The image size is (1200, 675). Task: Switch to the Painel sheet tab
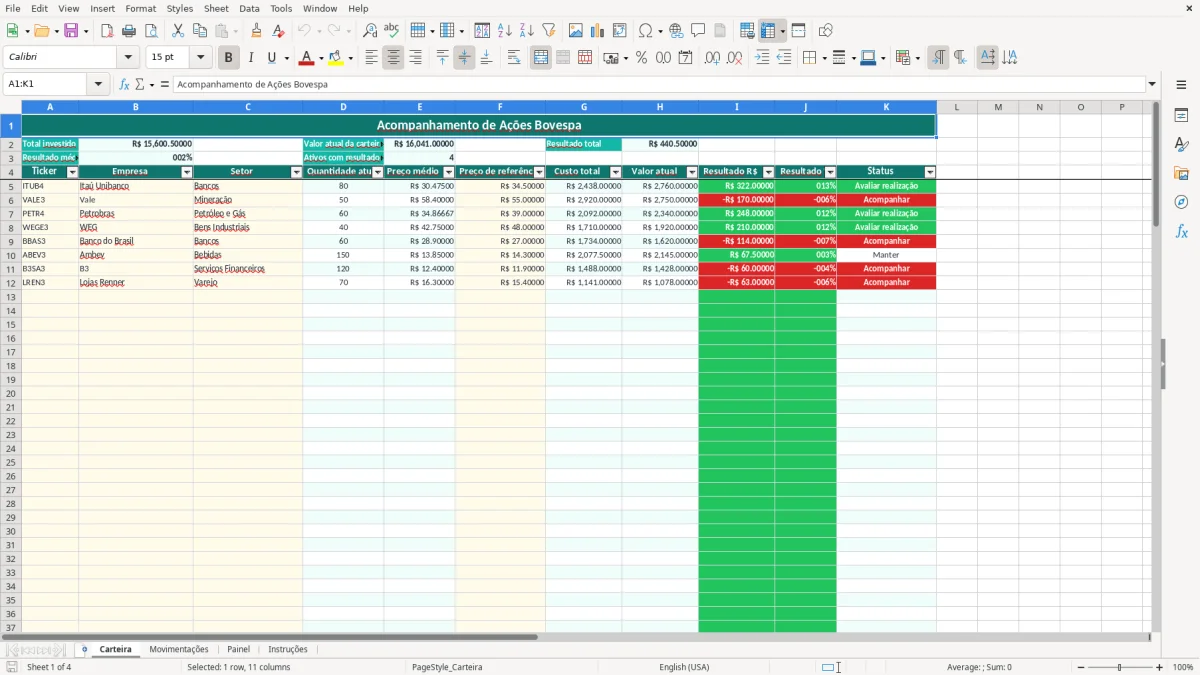[x=238, y=649]
